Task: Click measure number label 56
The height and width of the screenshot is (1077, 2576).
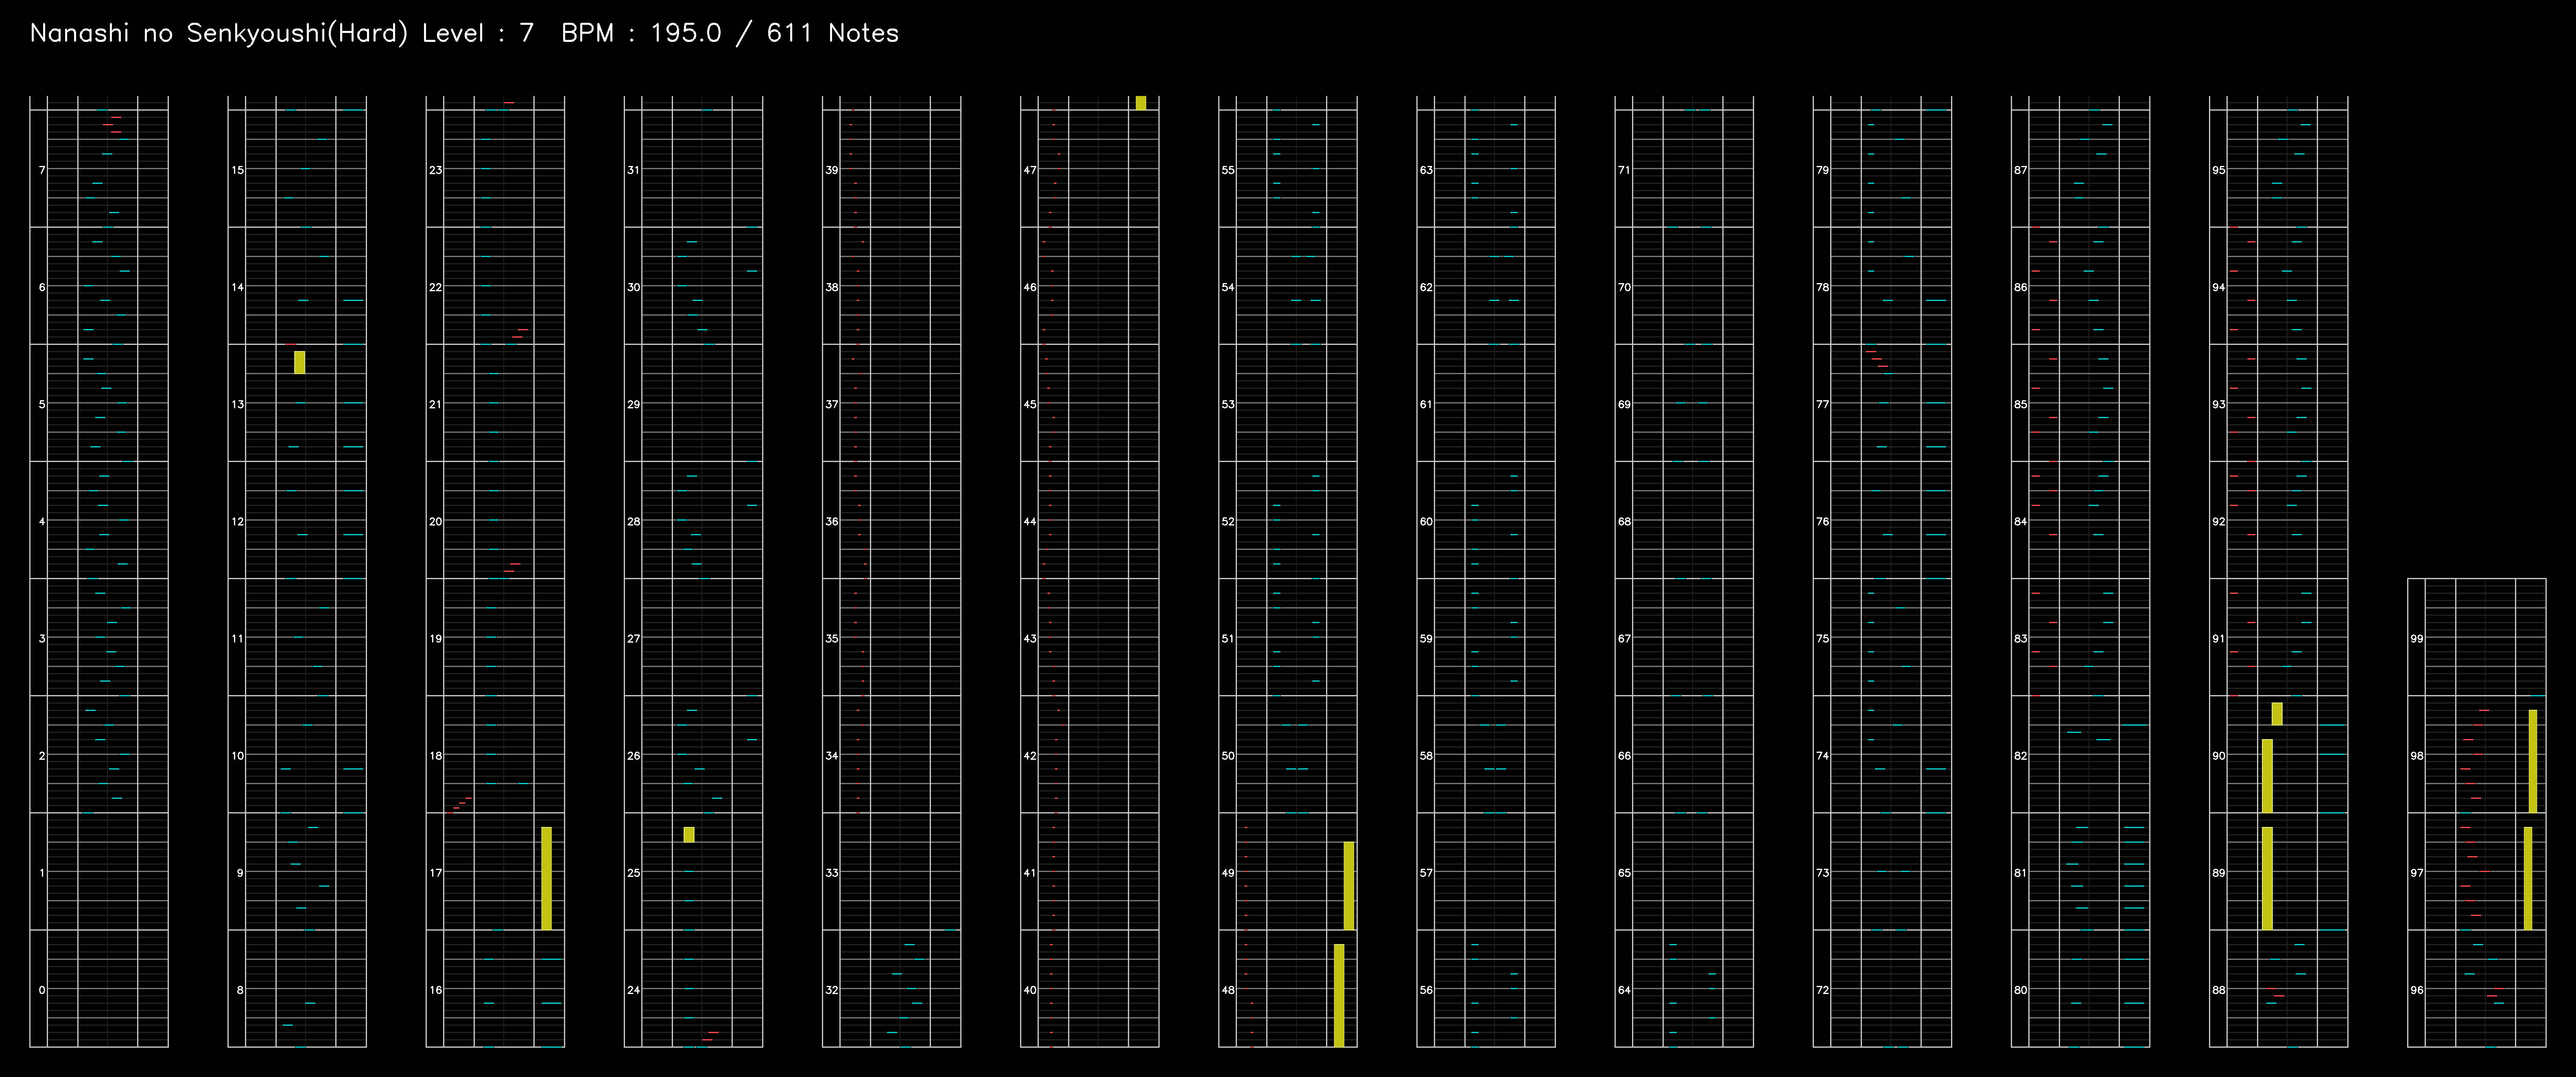Action: (x=1426, y=990)
